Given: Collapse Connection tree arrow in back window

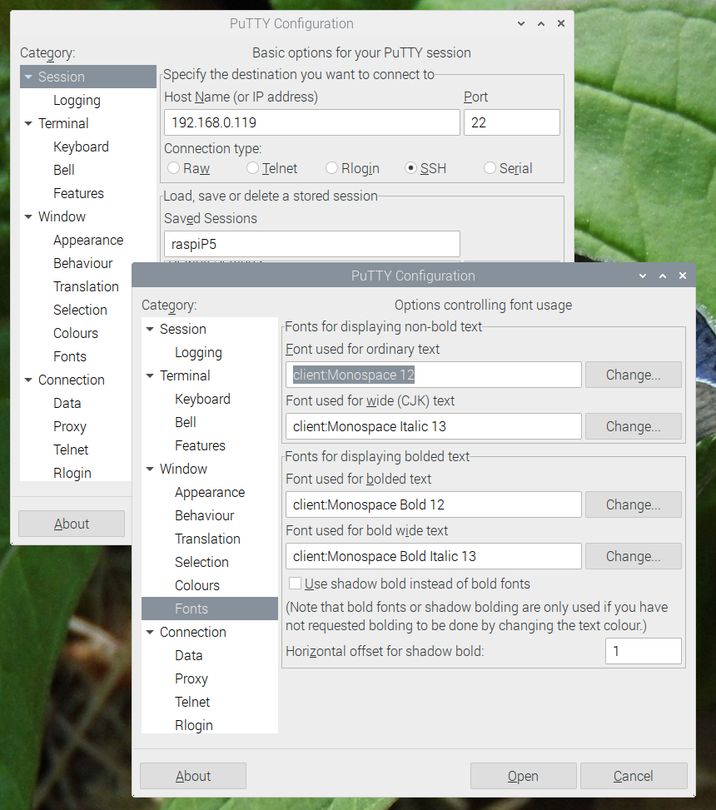Looking at the screenshot, I should pyautogui.click(x=28, y=380).
